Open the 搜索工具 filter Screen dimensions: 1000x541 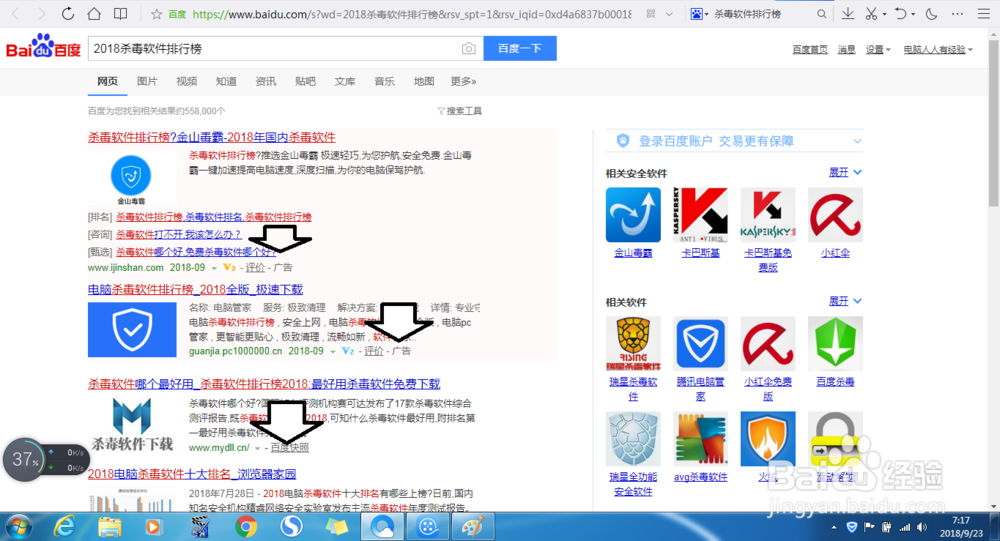[460, 111]
